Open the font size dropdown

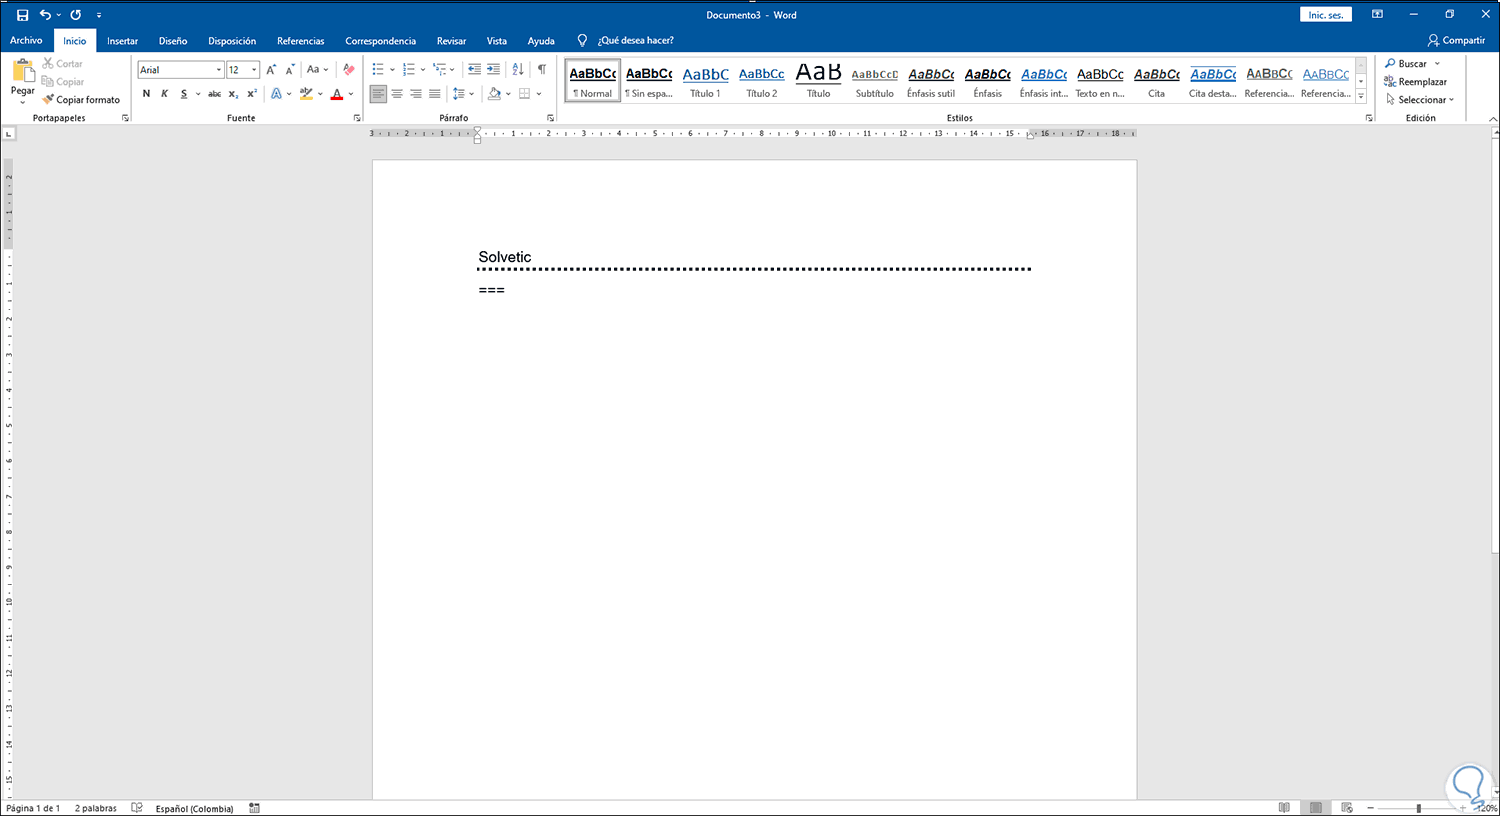coord(255,69)
